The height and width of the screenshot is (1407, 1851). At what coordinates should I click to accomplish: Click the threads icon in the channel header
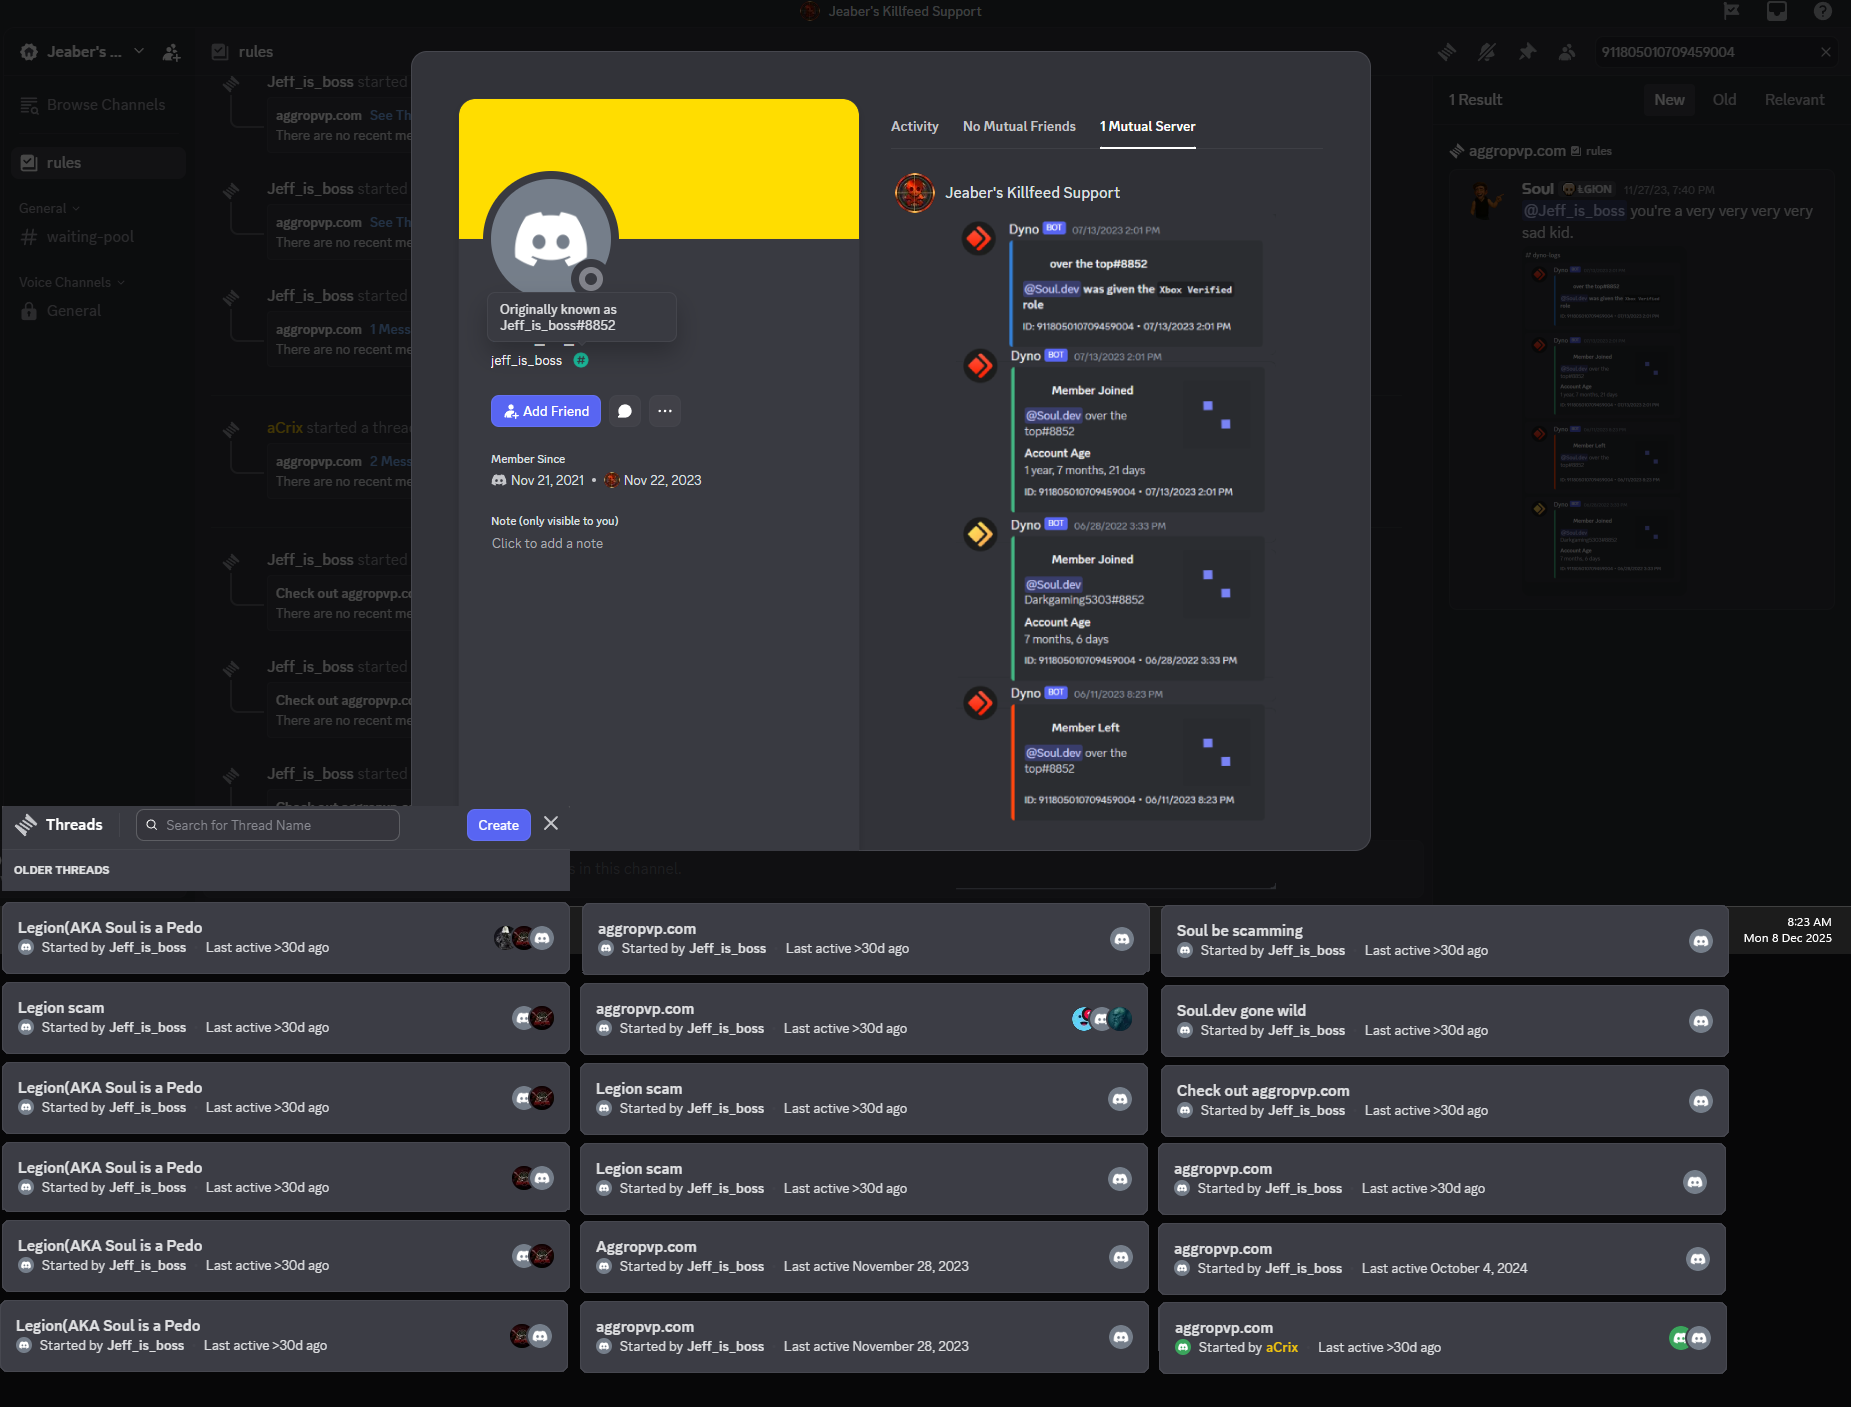pyautogui.click(x=1446, y=52)
